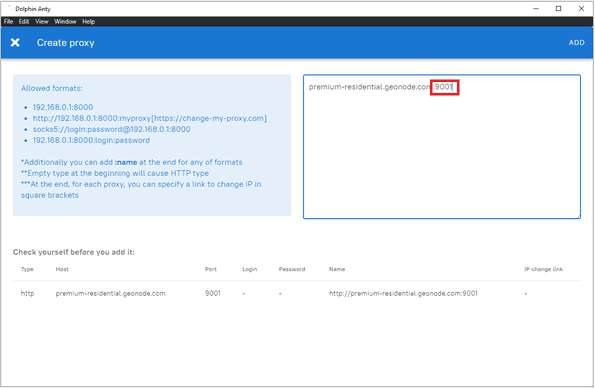Click the Create proxy title

pyautogui.click(x=66, y=43)
